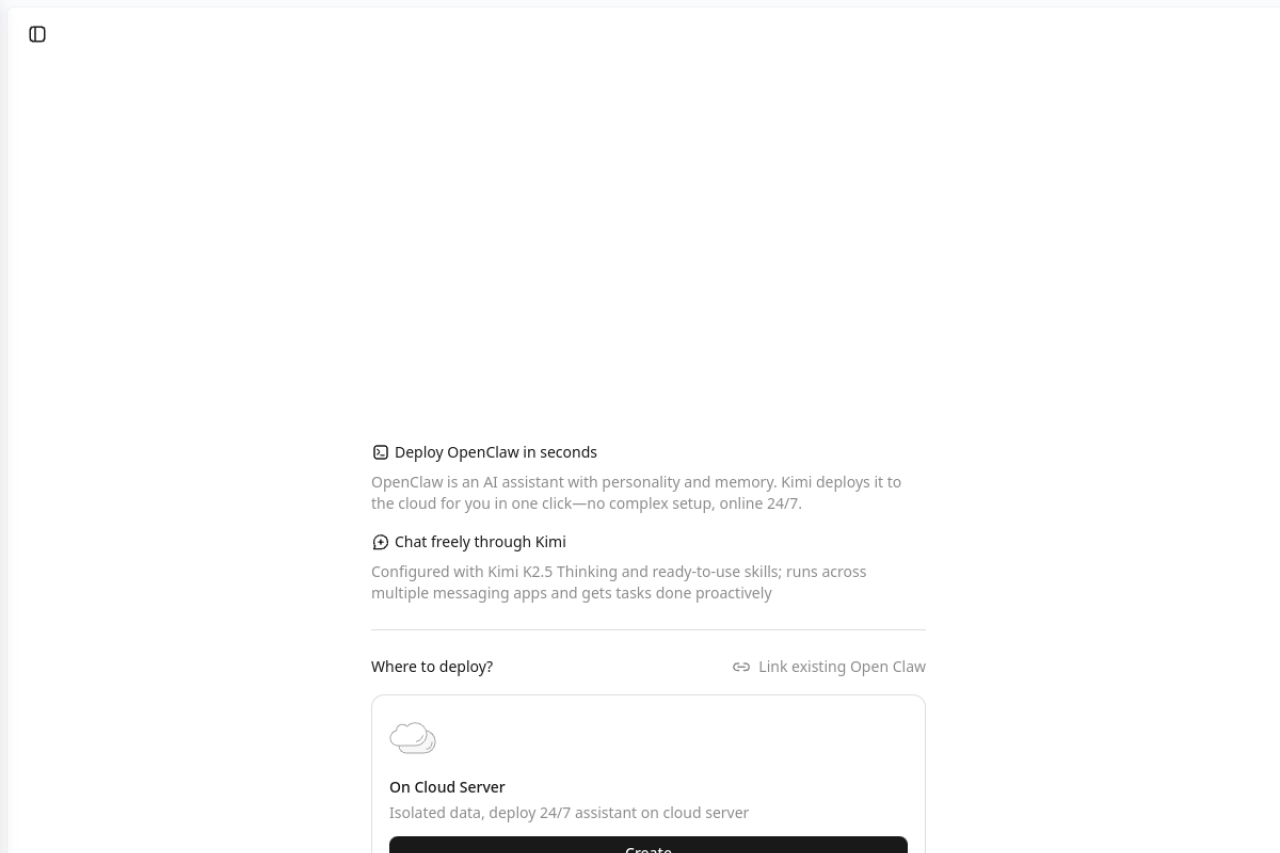The image size is (1280, 853).
Task: Click the Isolated data deploy 24/7 subtitle
Action: 569,813
